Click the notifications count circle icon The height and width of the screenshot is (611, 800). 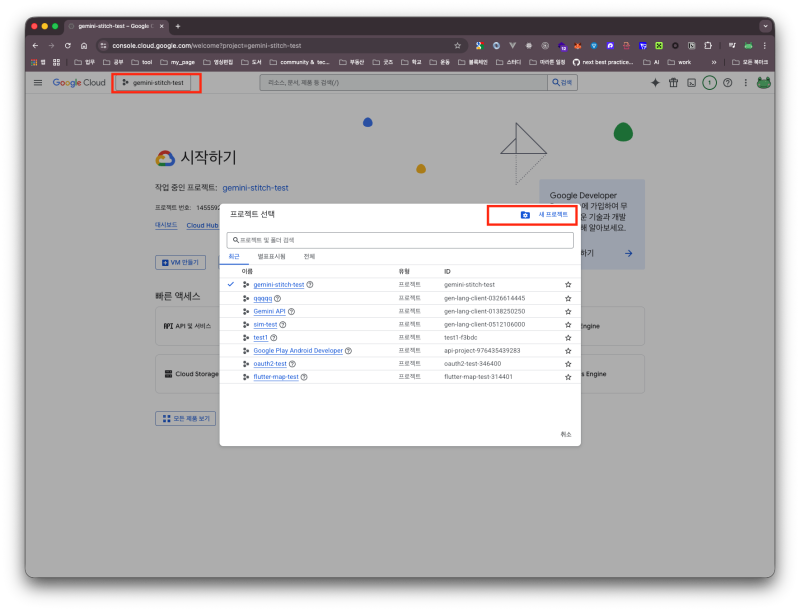click(x=709, y=83)
